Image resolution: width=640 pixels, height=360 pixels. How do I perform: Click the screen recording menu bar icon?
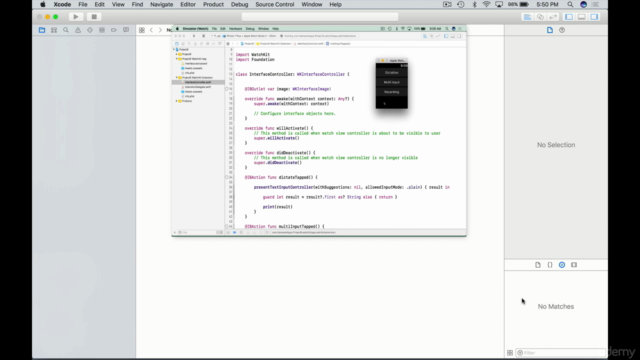pyautogui.click(x=447, y=4)
